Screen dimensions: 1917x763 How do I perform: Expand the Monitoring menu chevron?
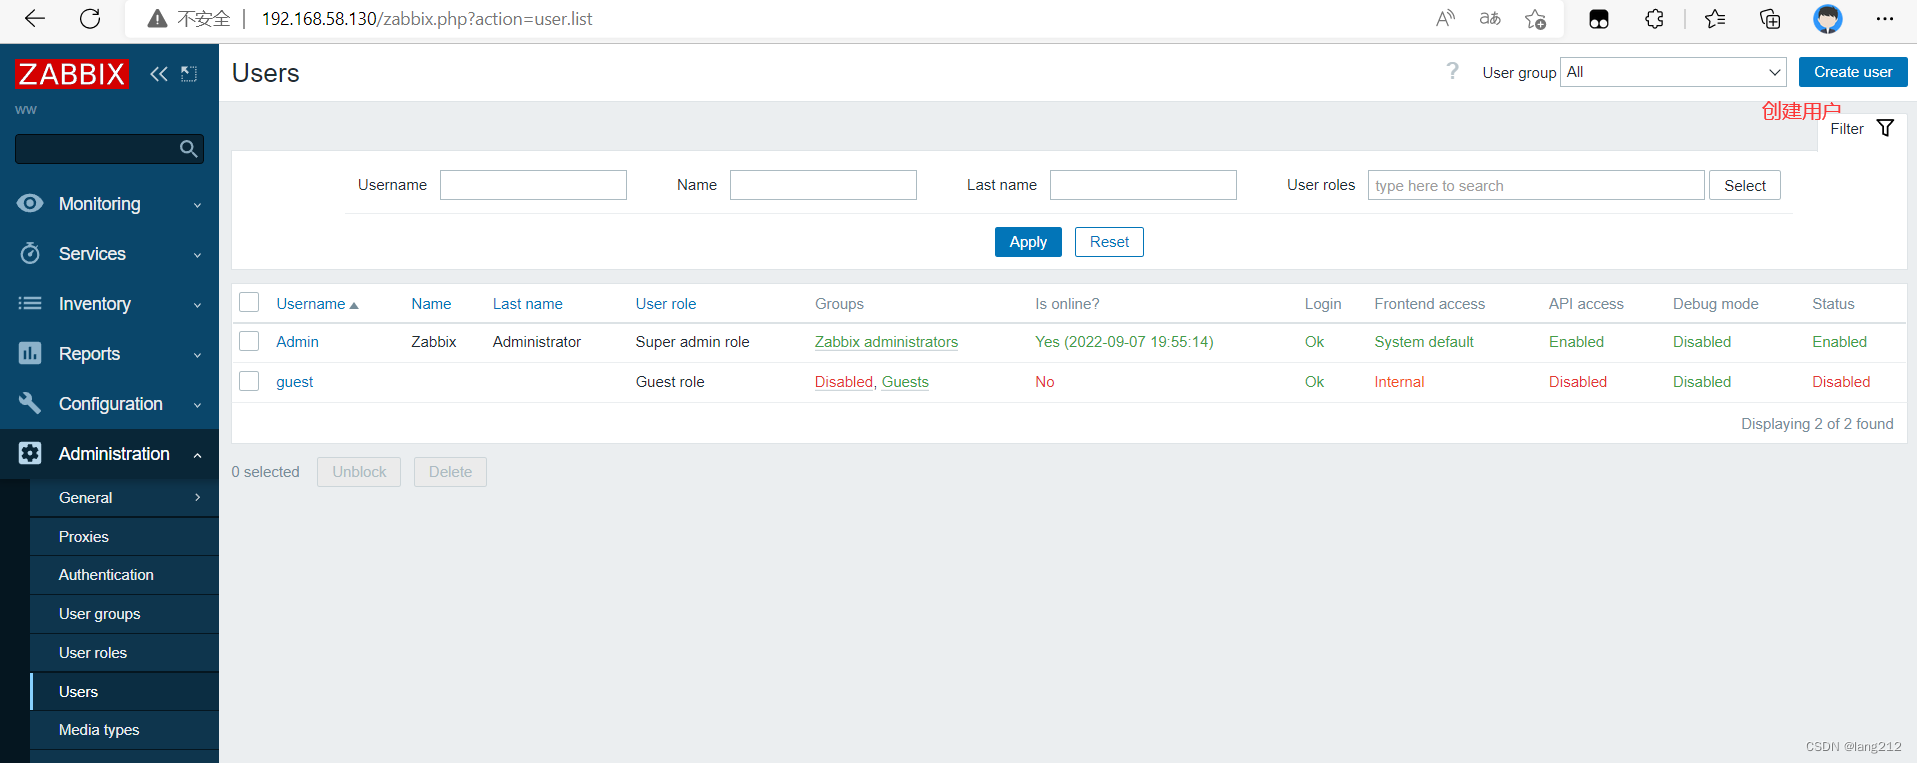click(197, 205)
